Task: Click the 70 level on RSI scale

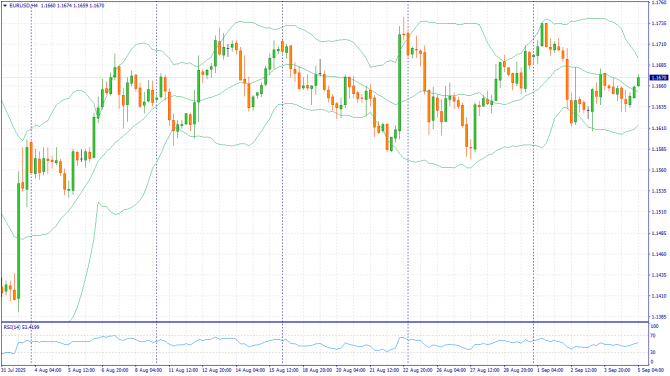Action: (653, 336)
